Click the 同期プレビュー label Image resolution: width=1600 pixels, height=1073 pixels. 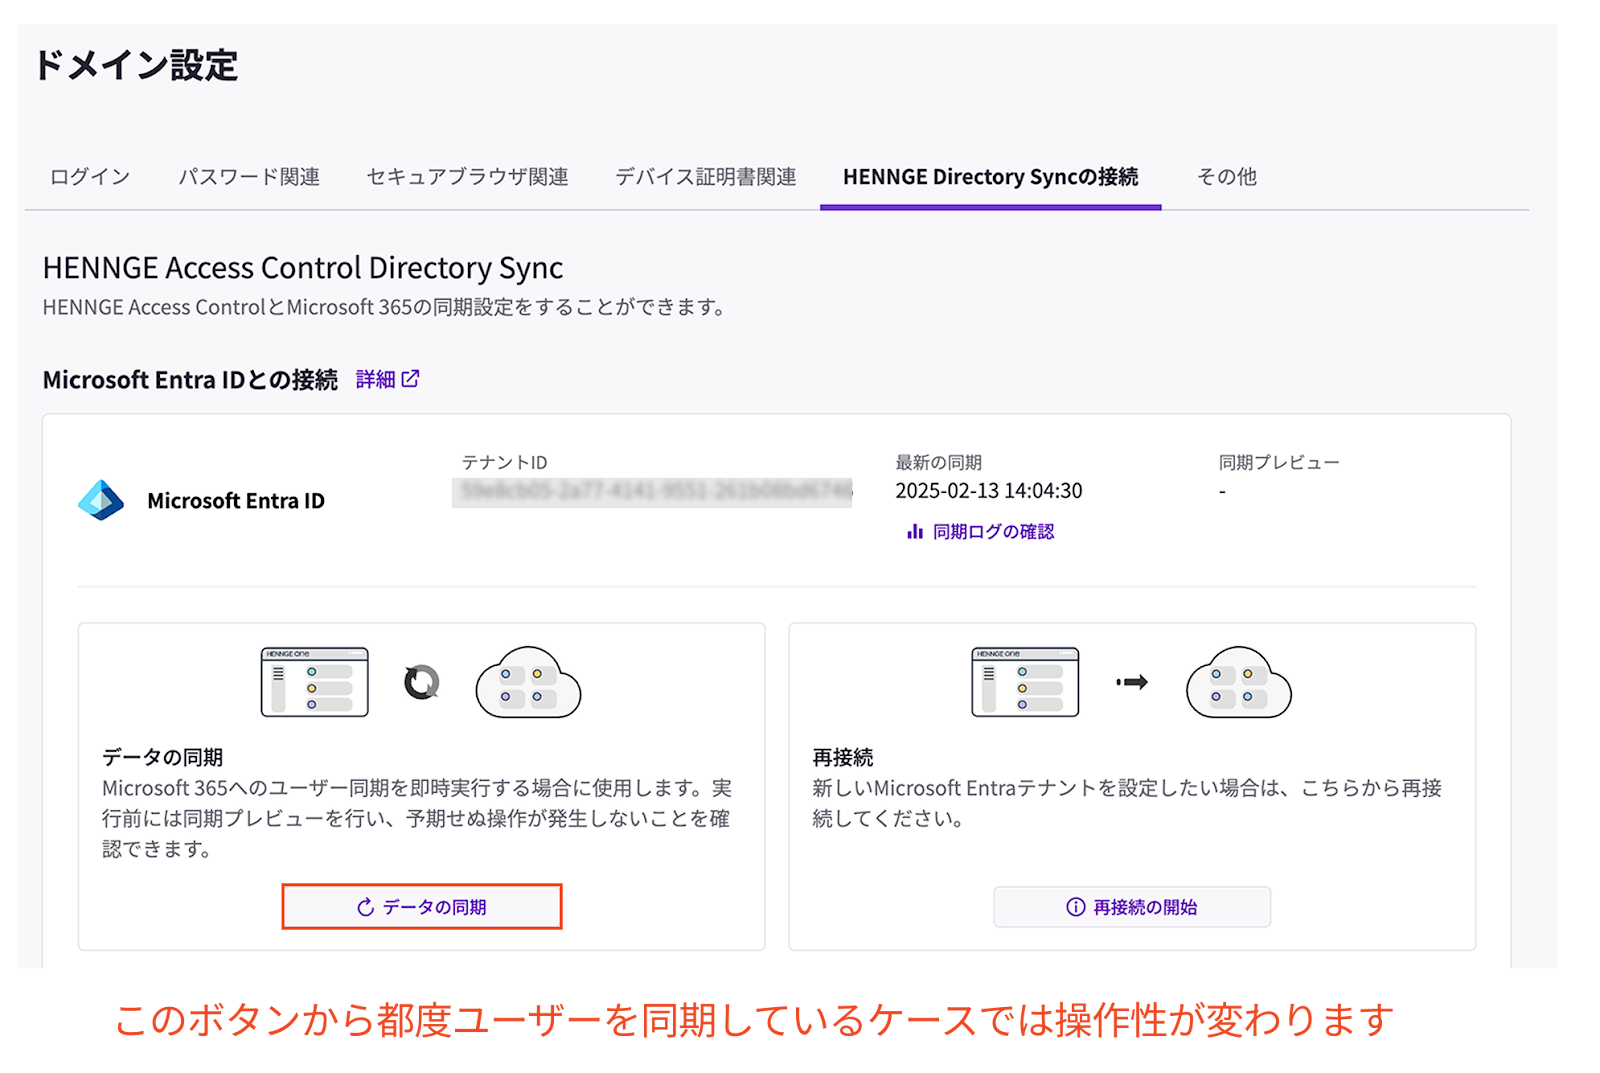pyautogui.click(x=1279, y=462)
